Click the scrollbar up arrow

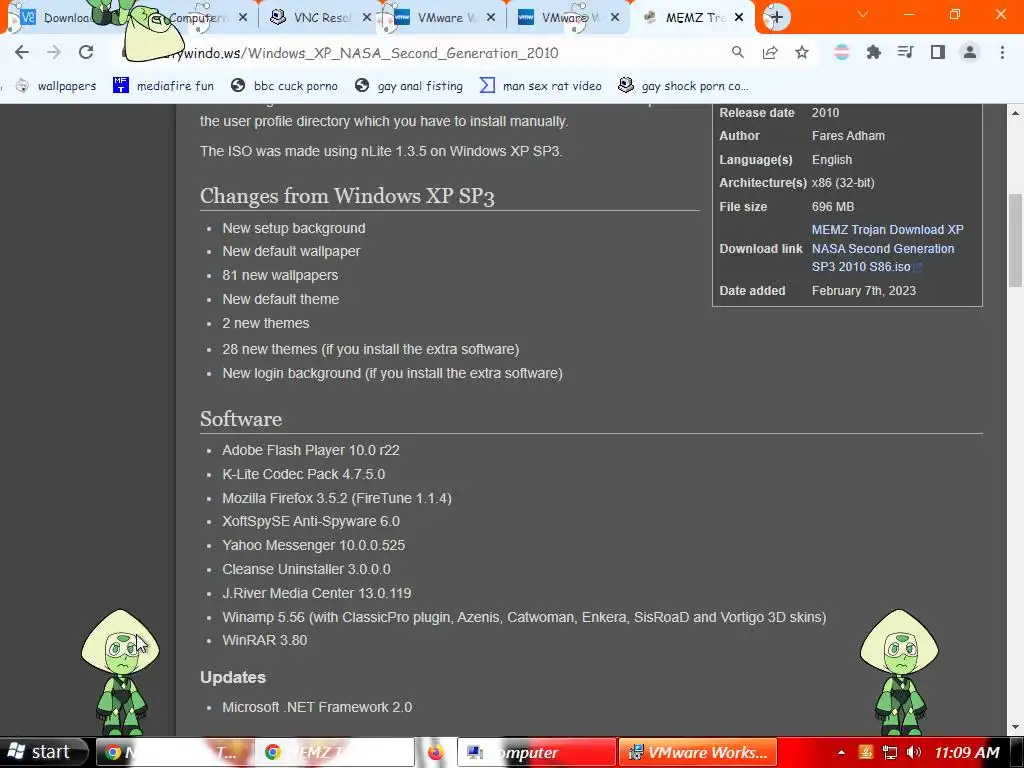pos(1016,113)
